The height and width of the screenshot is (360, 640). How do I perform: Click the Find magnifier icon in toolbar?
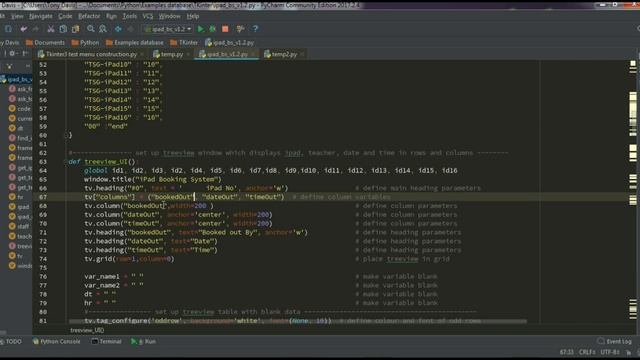[91, 29]
